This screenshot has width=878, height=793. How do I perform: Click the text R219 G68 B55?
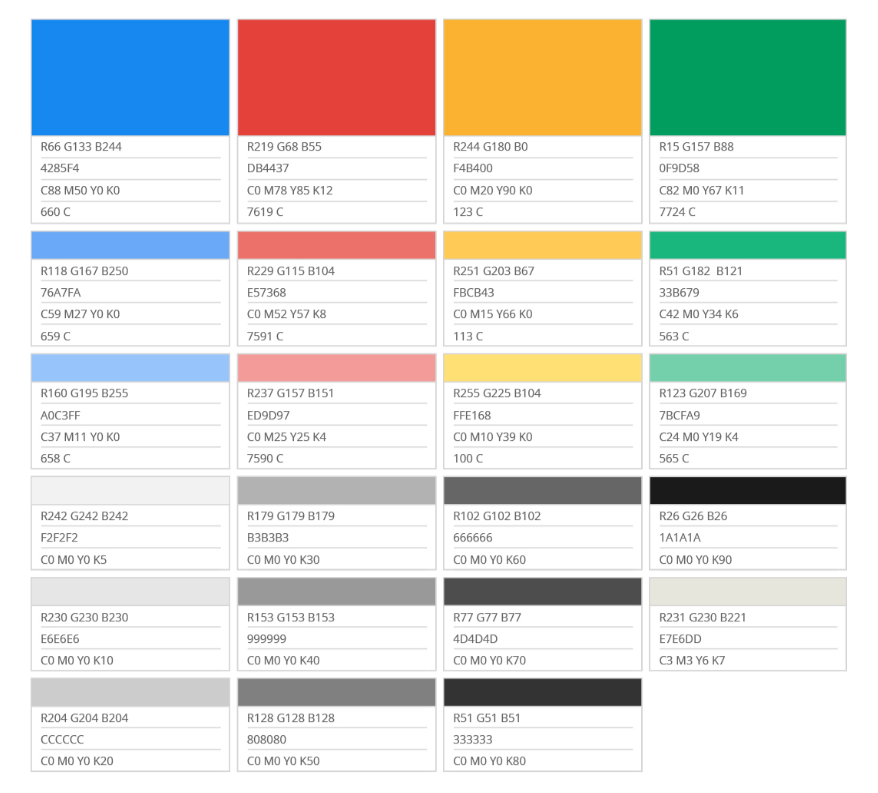[x=284, y=147]
